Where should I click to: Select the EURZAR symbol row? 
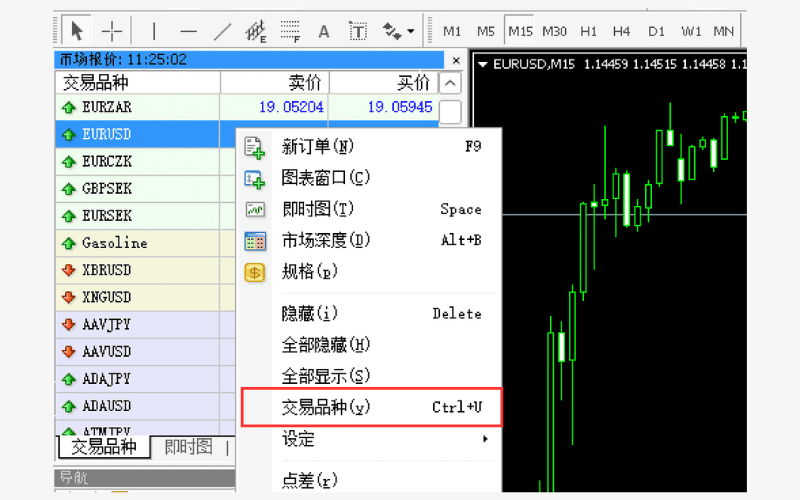tap(247, 107)
